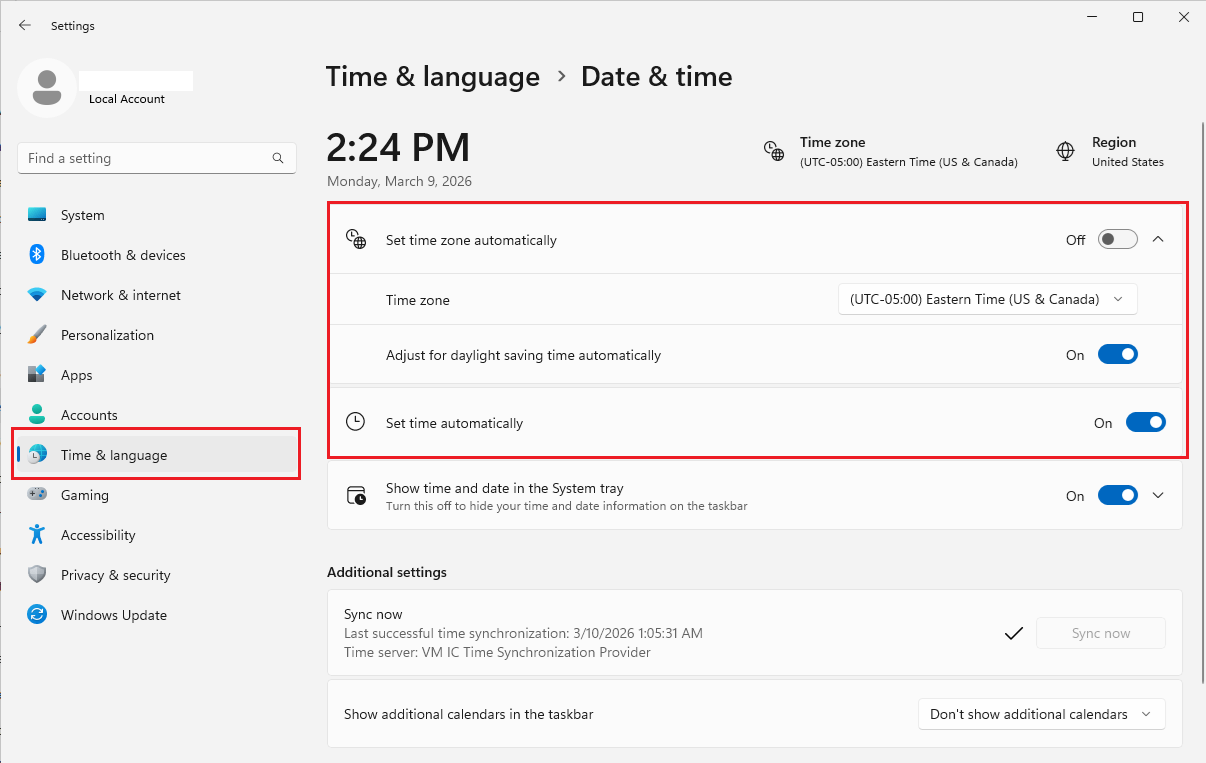Click Time & language breadcrumb link

[x=433, y=77]
